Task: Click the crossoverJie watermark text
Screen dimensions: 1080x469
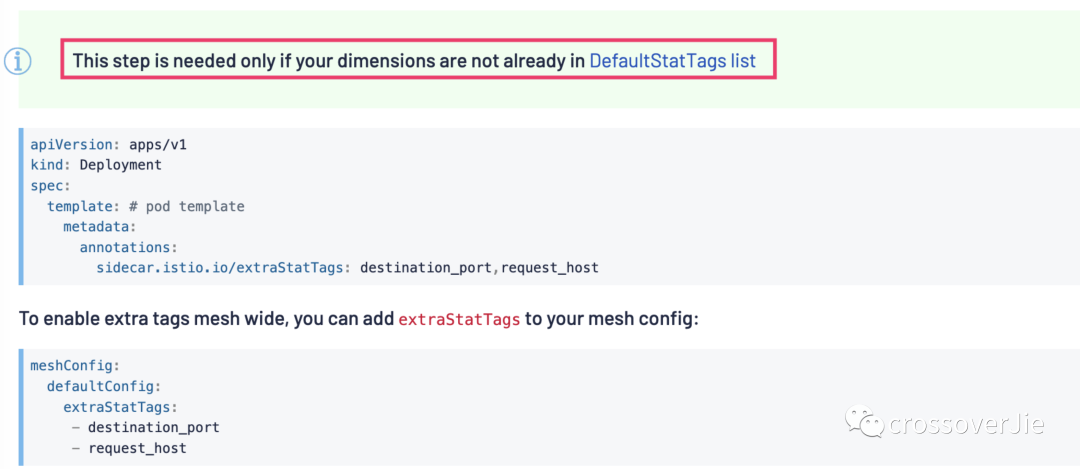Action: click(967, 424)
